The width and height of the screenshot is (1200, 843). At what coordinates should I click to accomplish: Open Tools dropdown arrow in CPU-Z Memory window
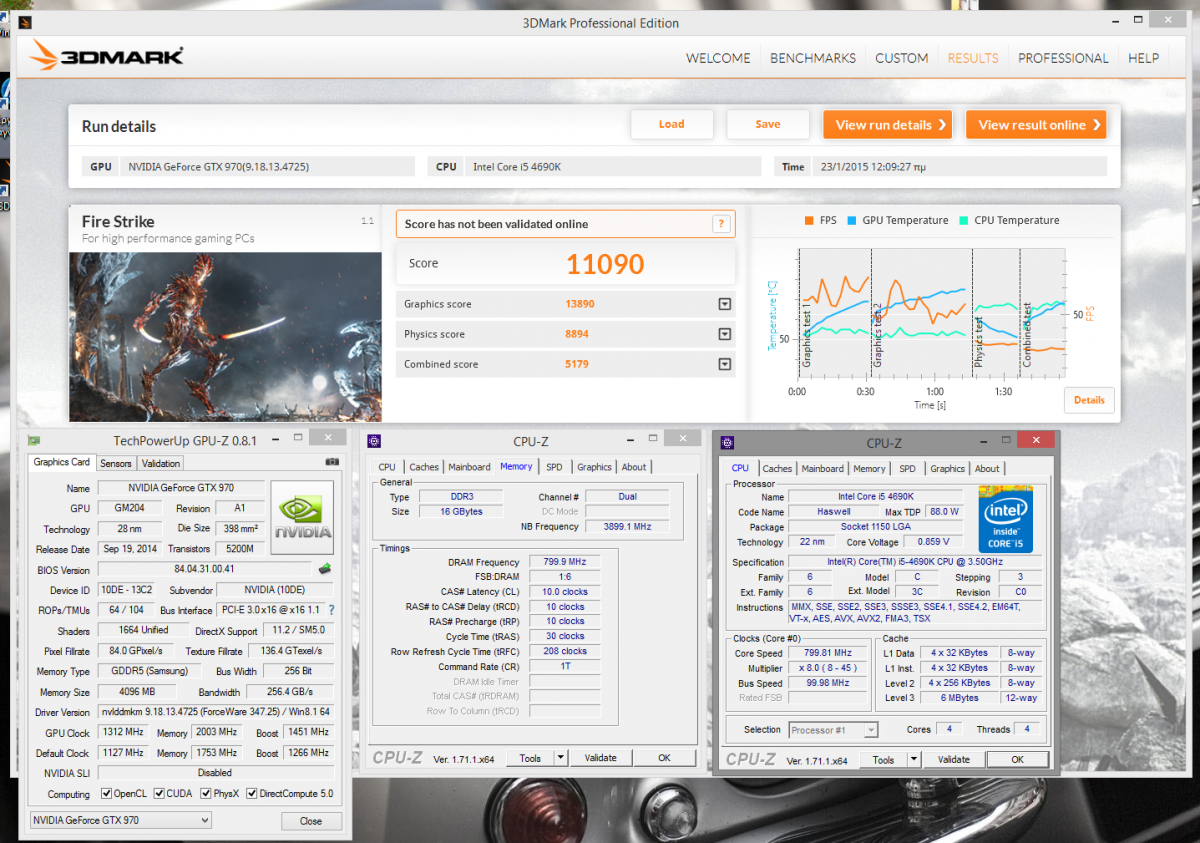pos(560,758)
